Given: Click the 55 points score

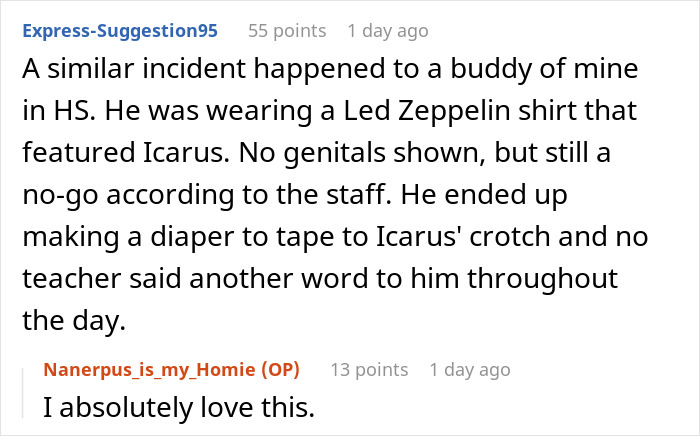Looking at the screenshot, I should click(287, 31).
